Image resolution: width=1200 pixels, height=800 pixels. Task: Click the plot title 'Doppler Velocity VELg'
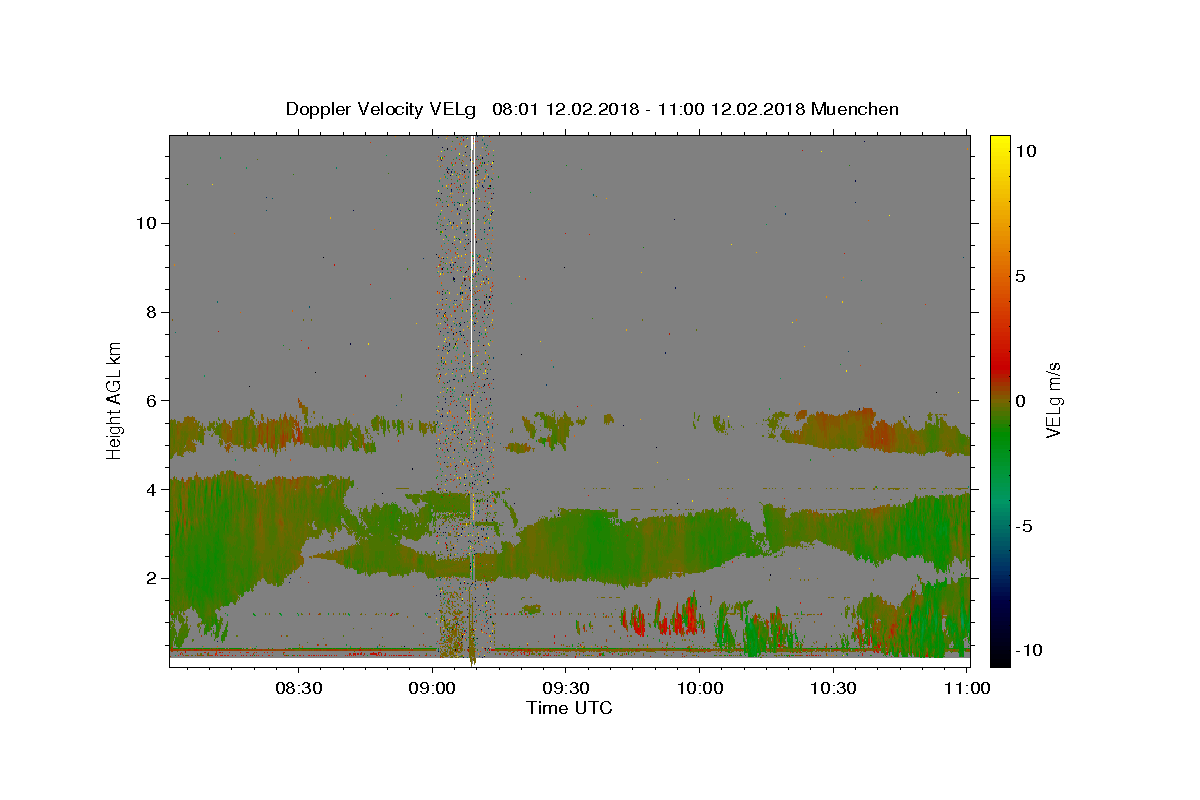click(380, 109)
